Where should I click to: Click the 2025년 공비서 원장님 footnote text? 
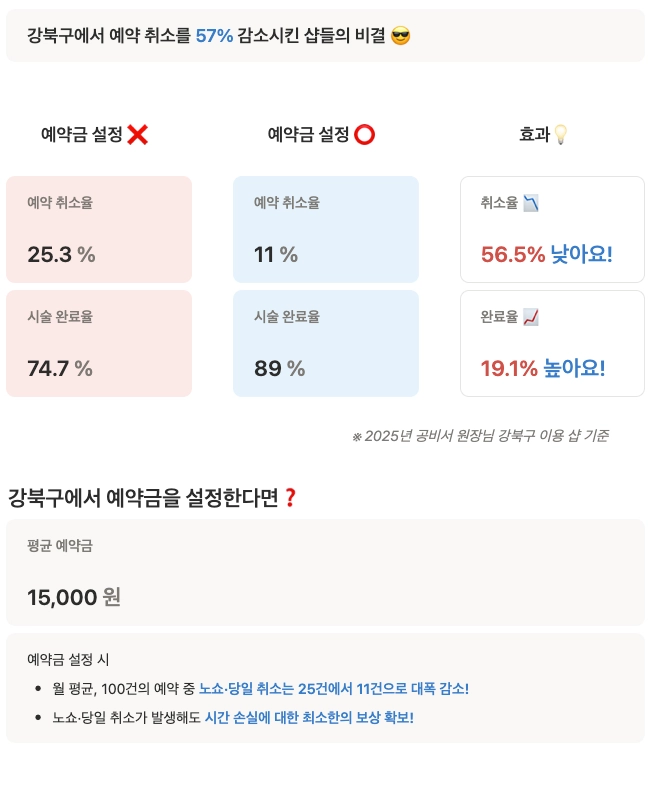tap(480, 436)
